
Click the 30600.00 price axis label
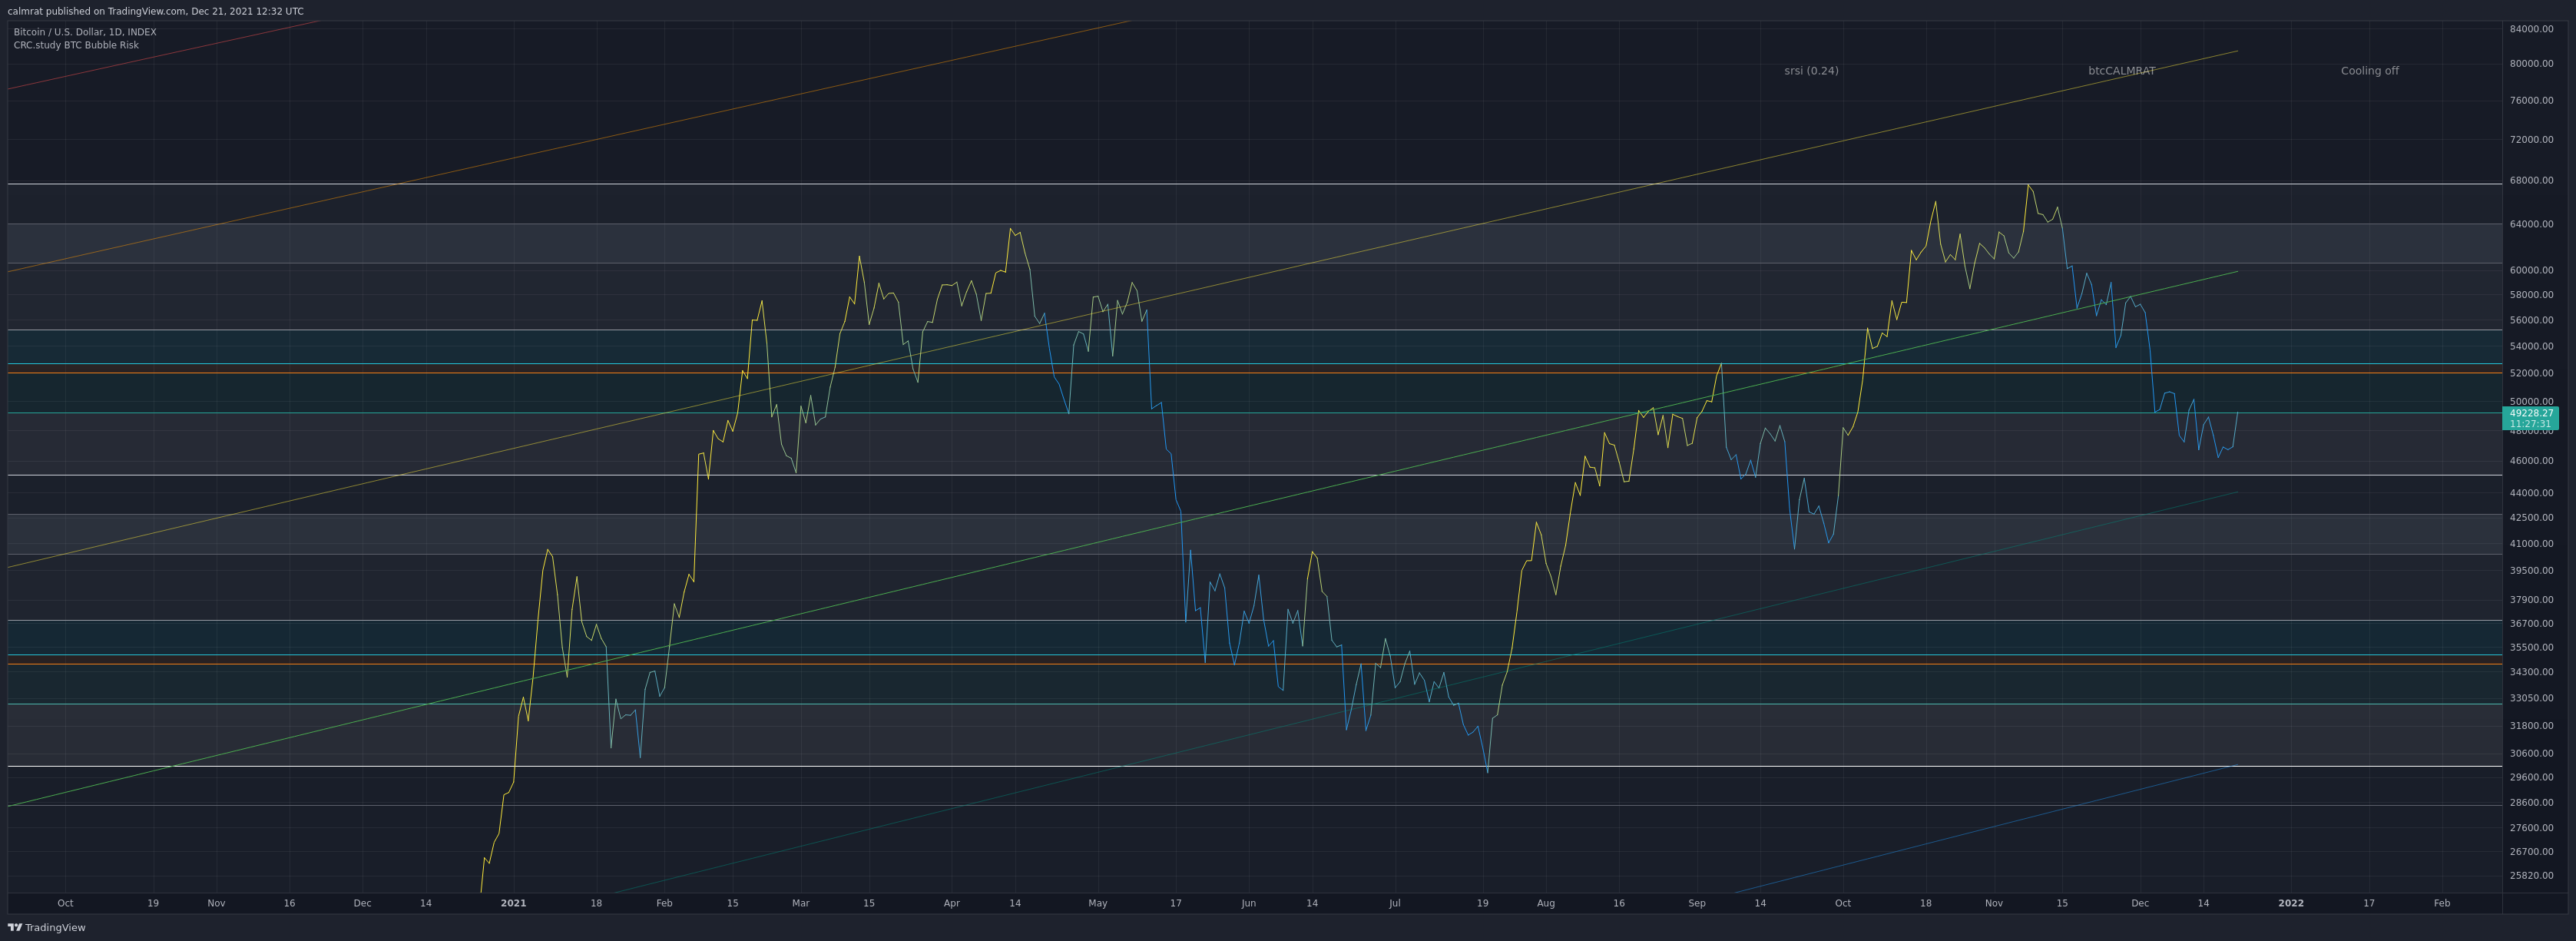[2531, 753]
